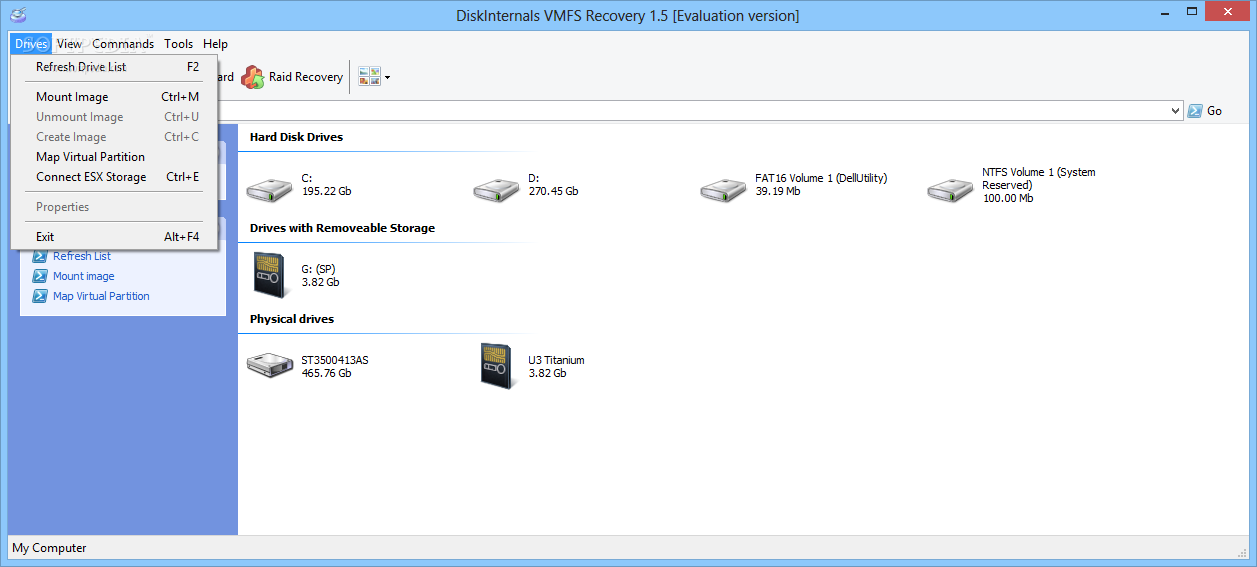This screenshot has width=1257, height=567.
Task: Expand the address bar dropdown
Action: [1175, 111]
